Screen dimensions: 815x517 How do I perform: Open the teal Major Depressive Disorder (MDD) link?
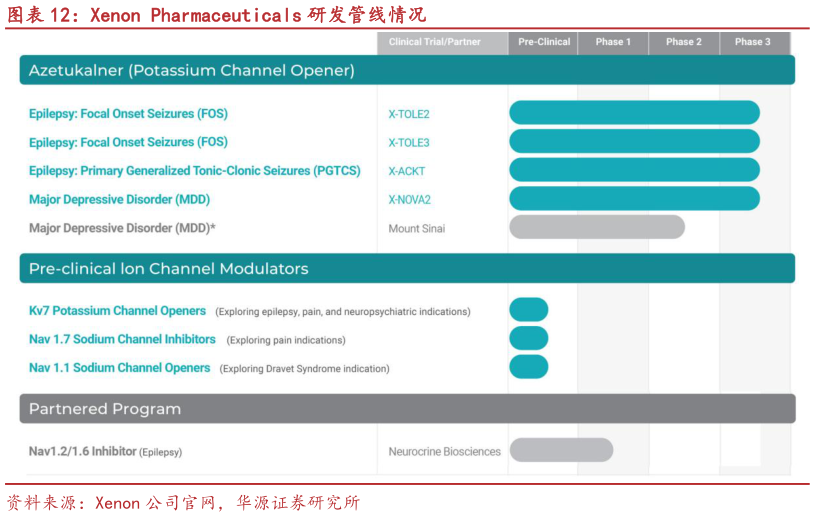point(120,200)
